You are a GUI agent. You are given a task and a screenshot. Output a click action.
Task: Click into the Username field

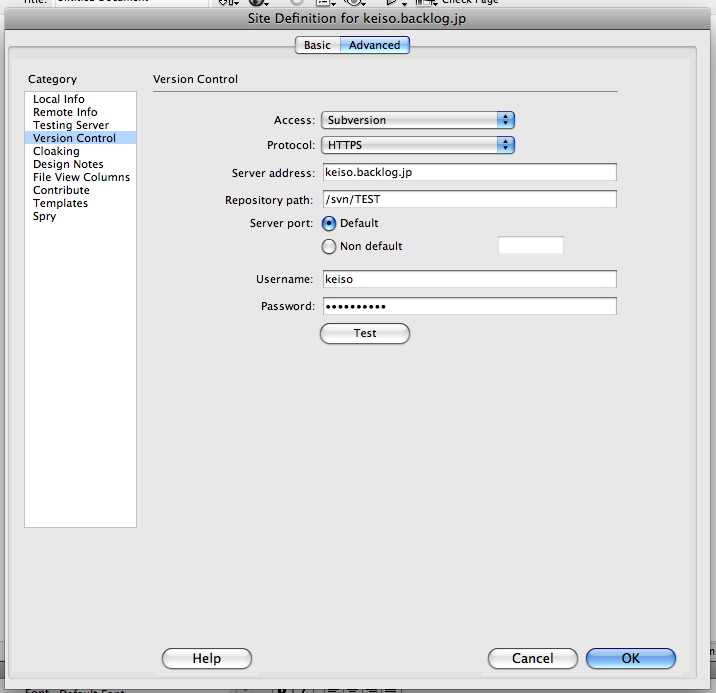coord(468,279)
